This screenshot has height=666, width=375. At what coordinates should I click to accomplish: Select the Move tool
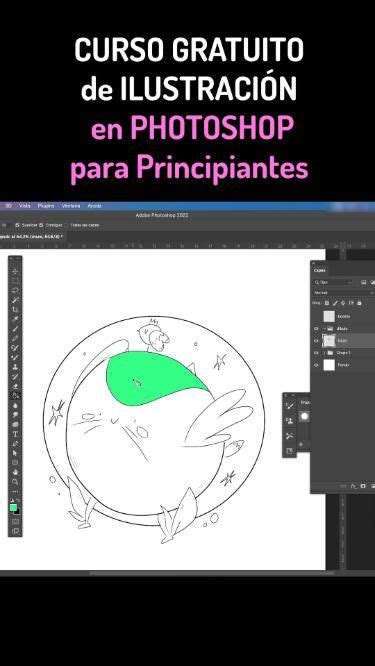click(16, 271)
